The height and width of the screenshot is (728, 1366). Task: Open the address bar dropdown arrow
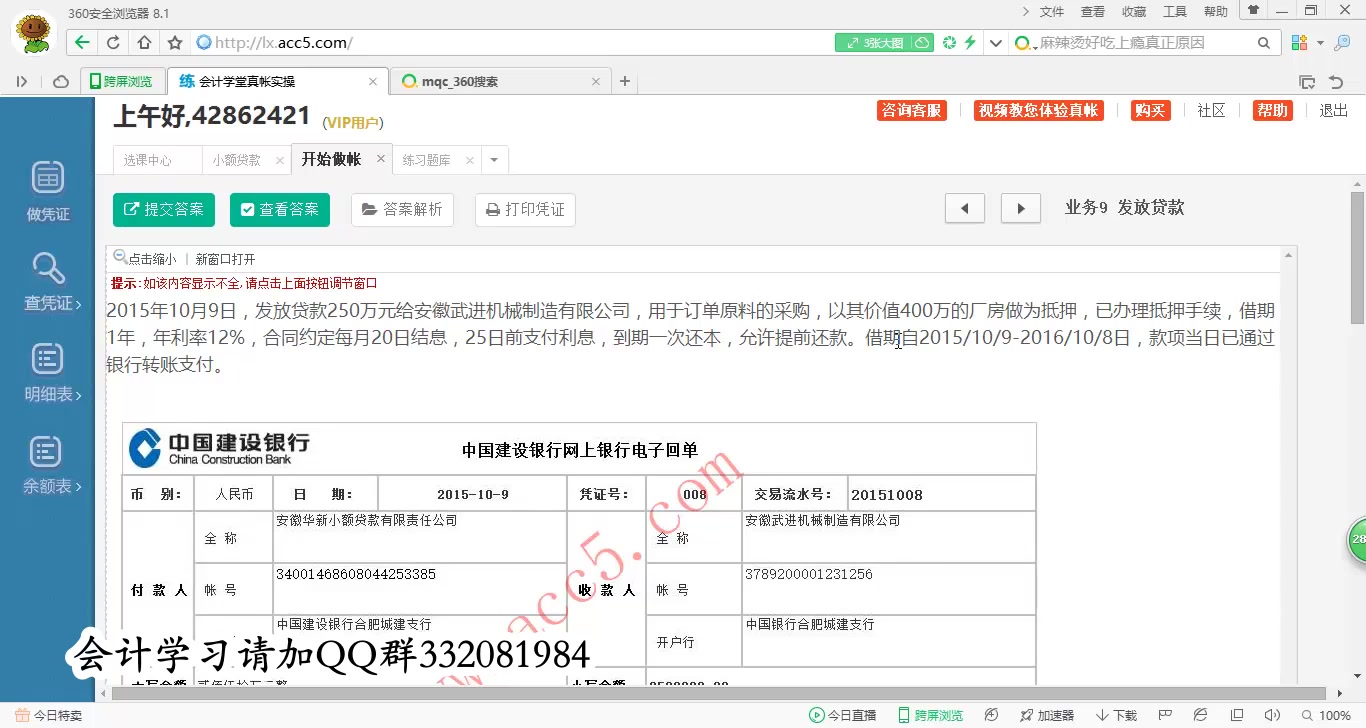tap(996, 42)
